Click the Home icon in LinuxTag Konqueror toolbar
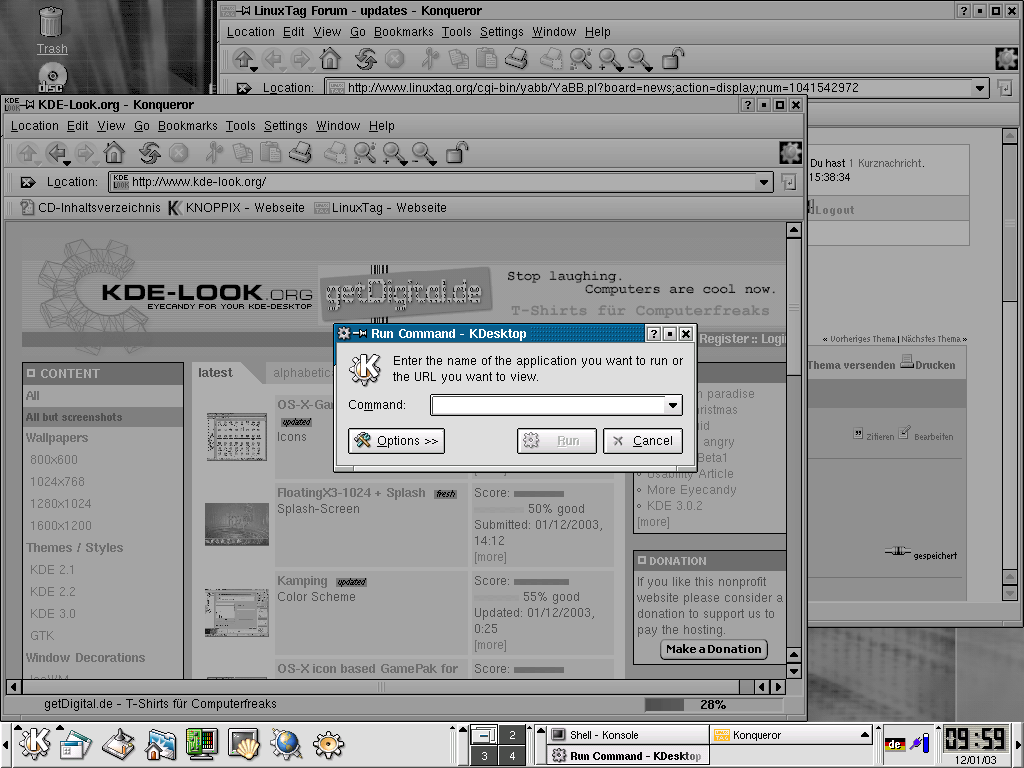The width and height of the screenshot is (1024, 768). click(x=330, y=59)
